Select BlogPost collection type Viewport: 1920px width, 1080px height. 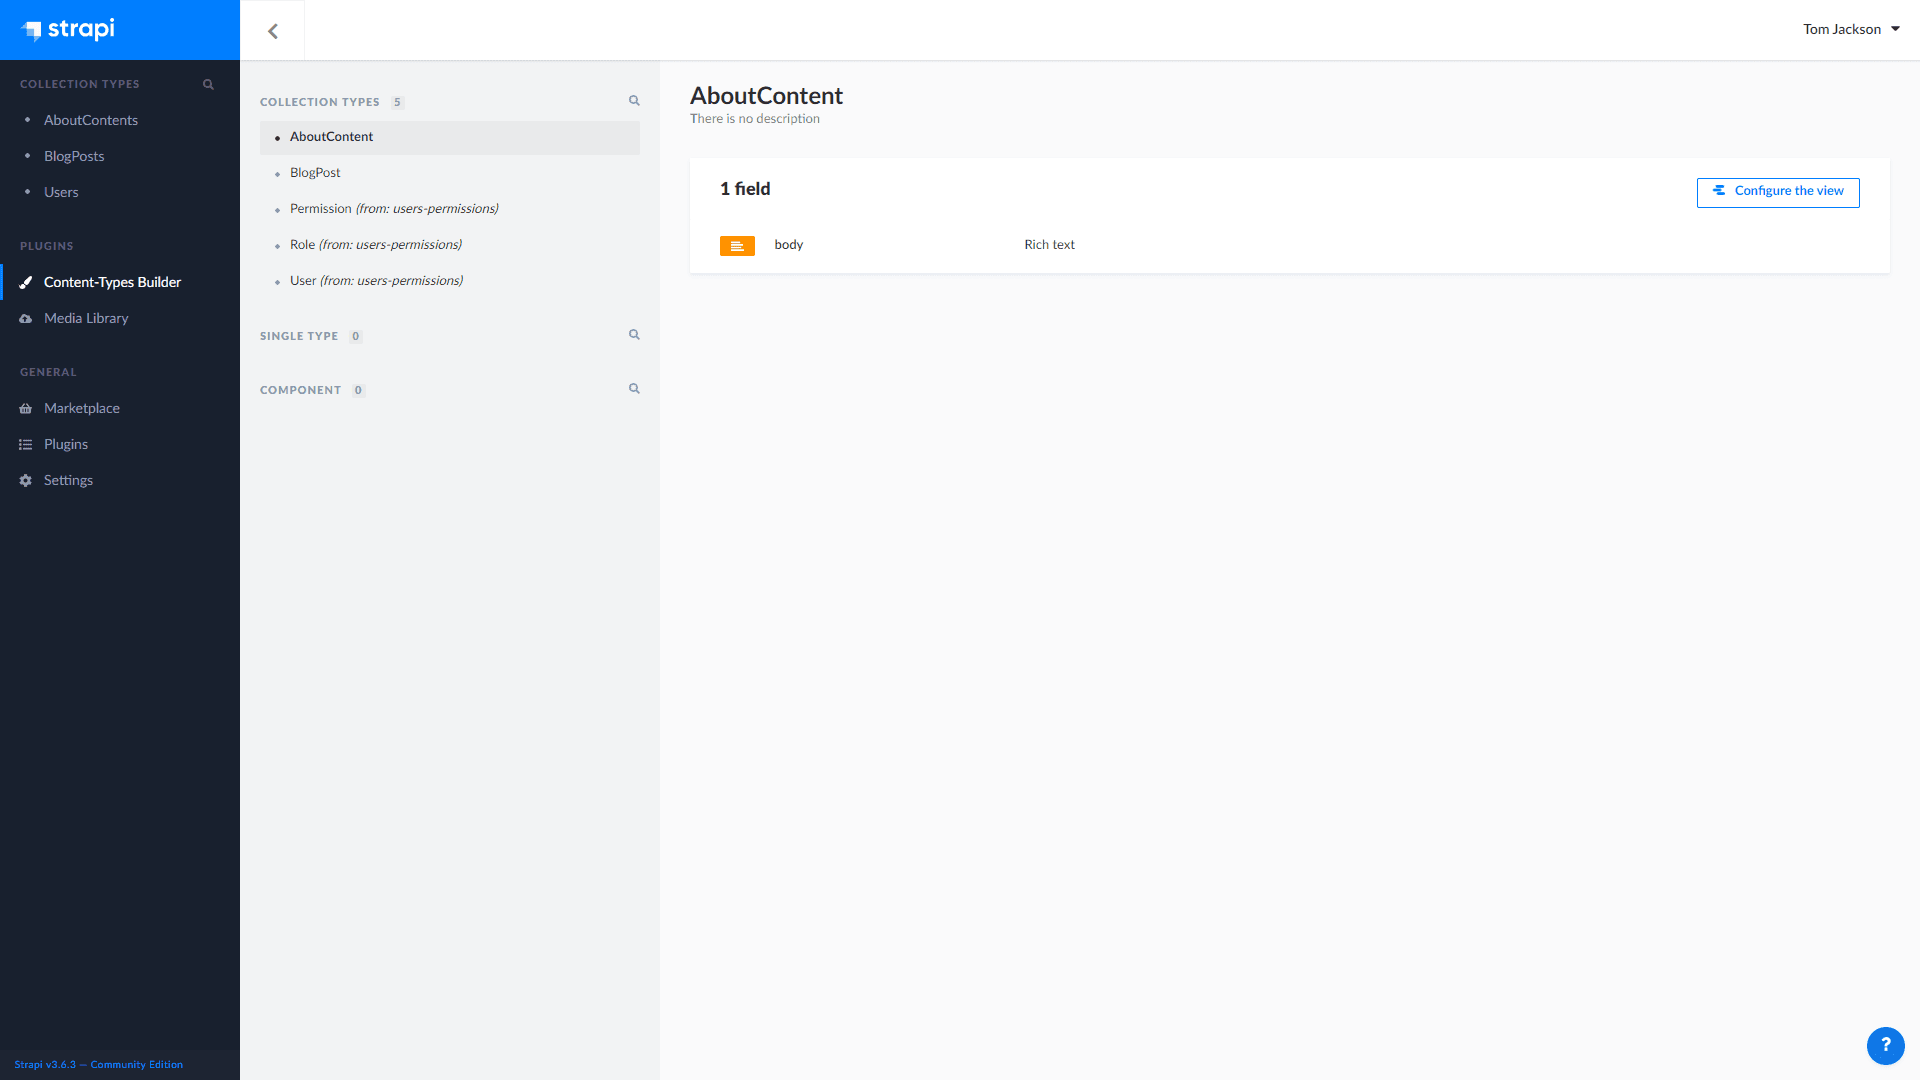315,173
